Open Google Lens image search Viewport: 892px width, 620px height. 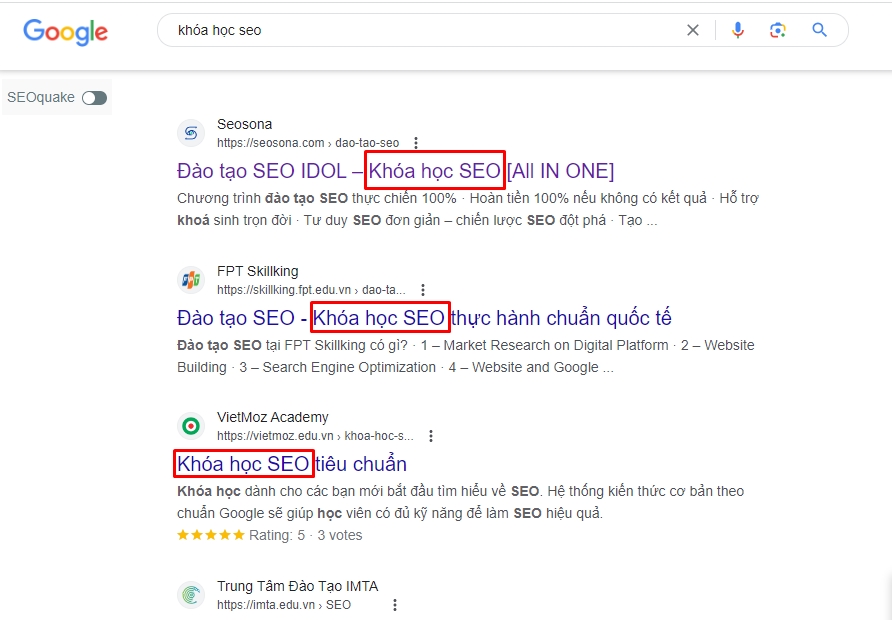[x=778, y=30]
